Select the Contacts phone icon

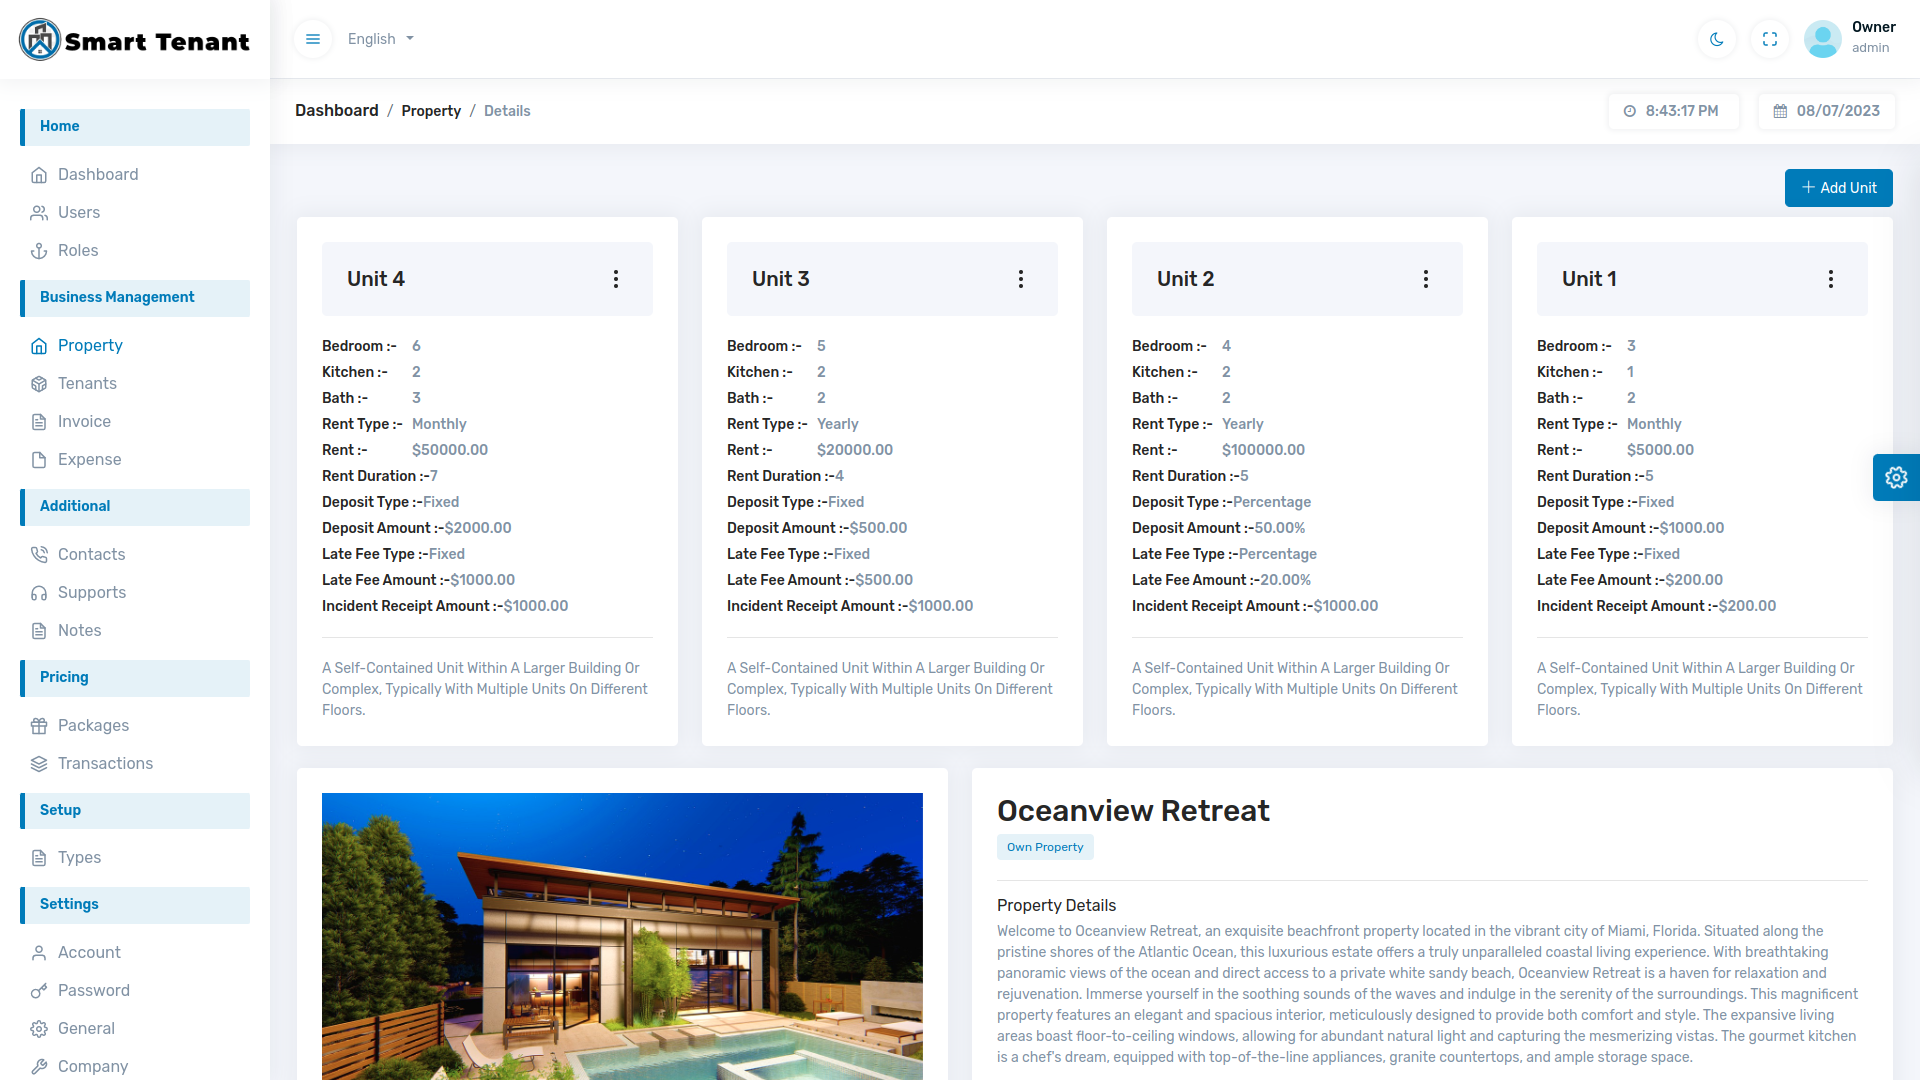(39, 554)
